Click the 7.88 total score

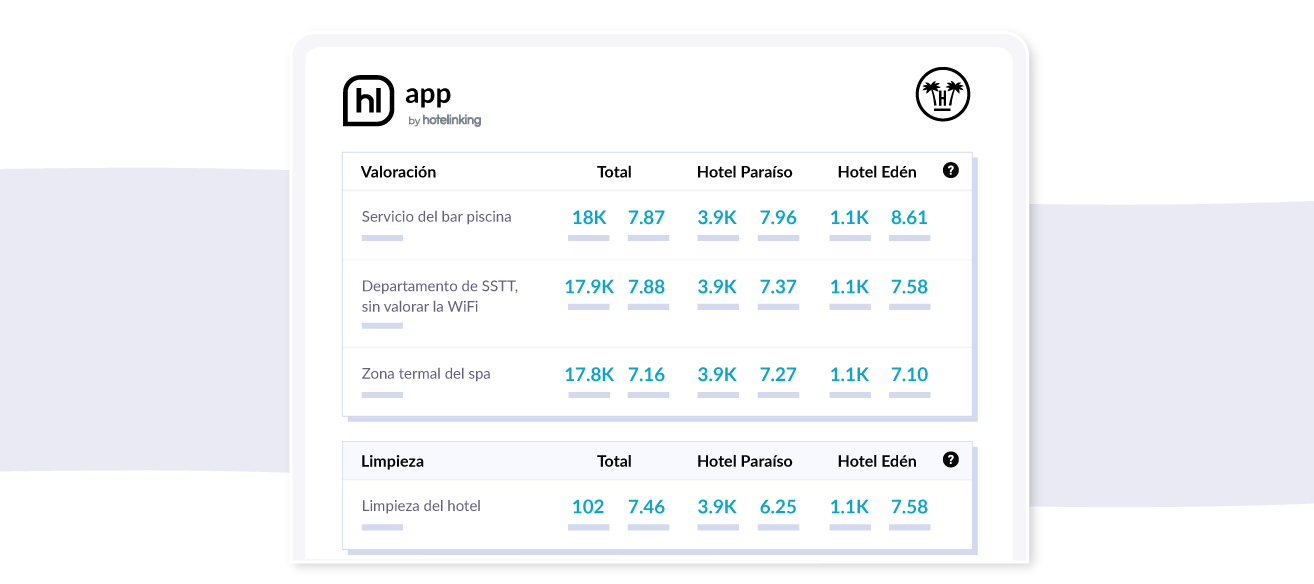(646, 287)
